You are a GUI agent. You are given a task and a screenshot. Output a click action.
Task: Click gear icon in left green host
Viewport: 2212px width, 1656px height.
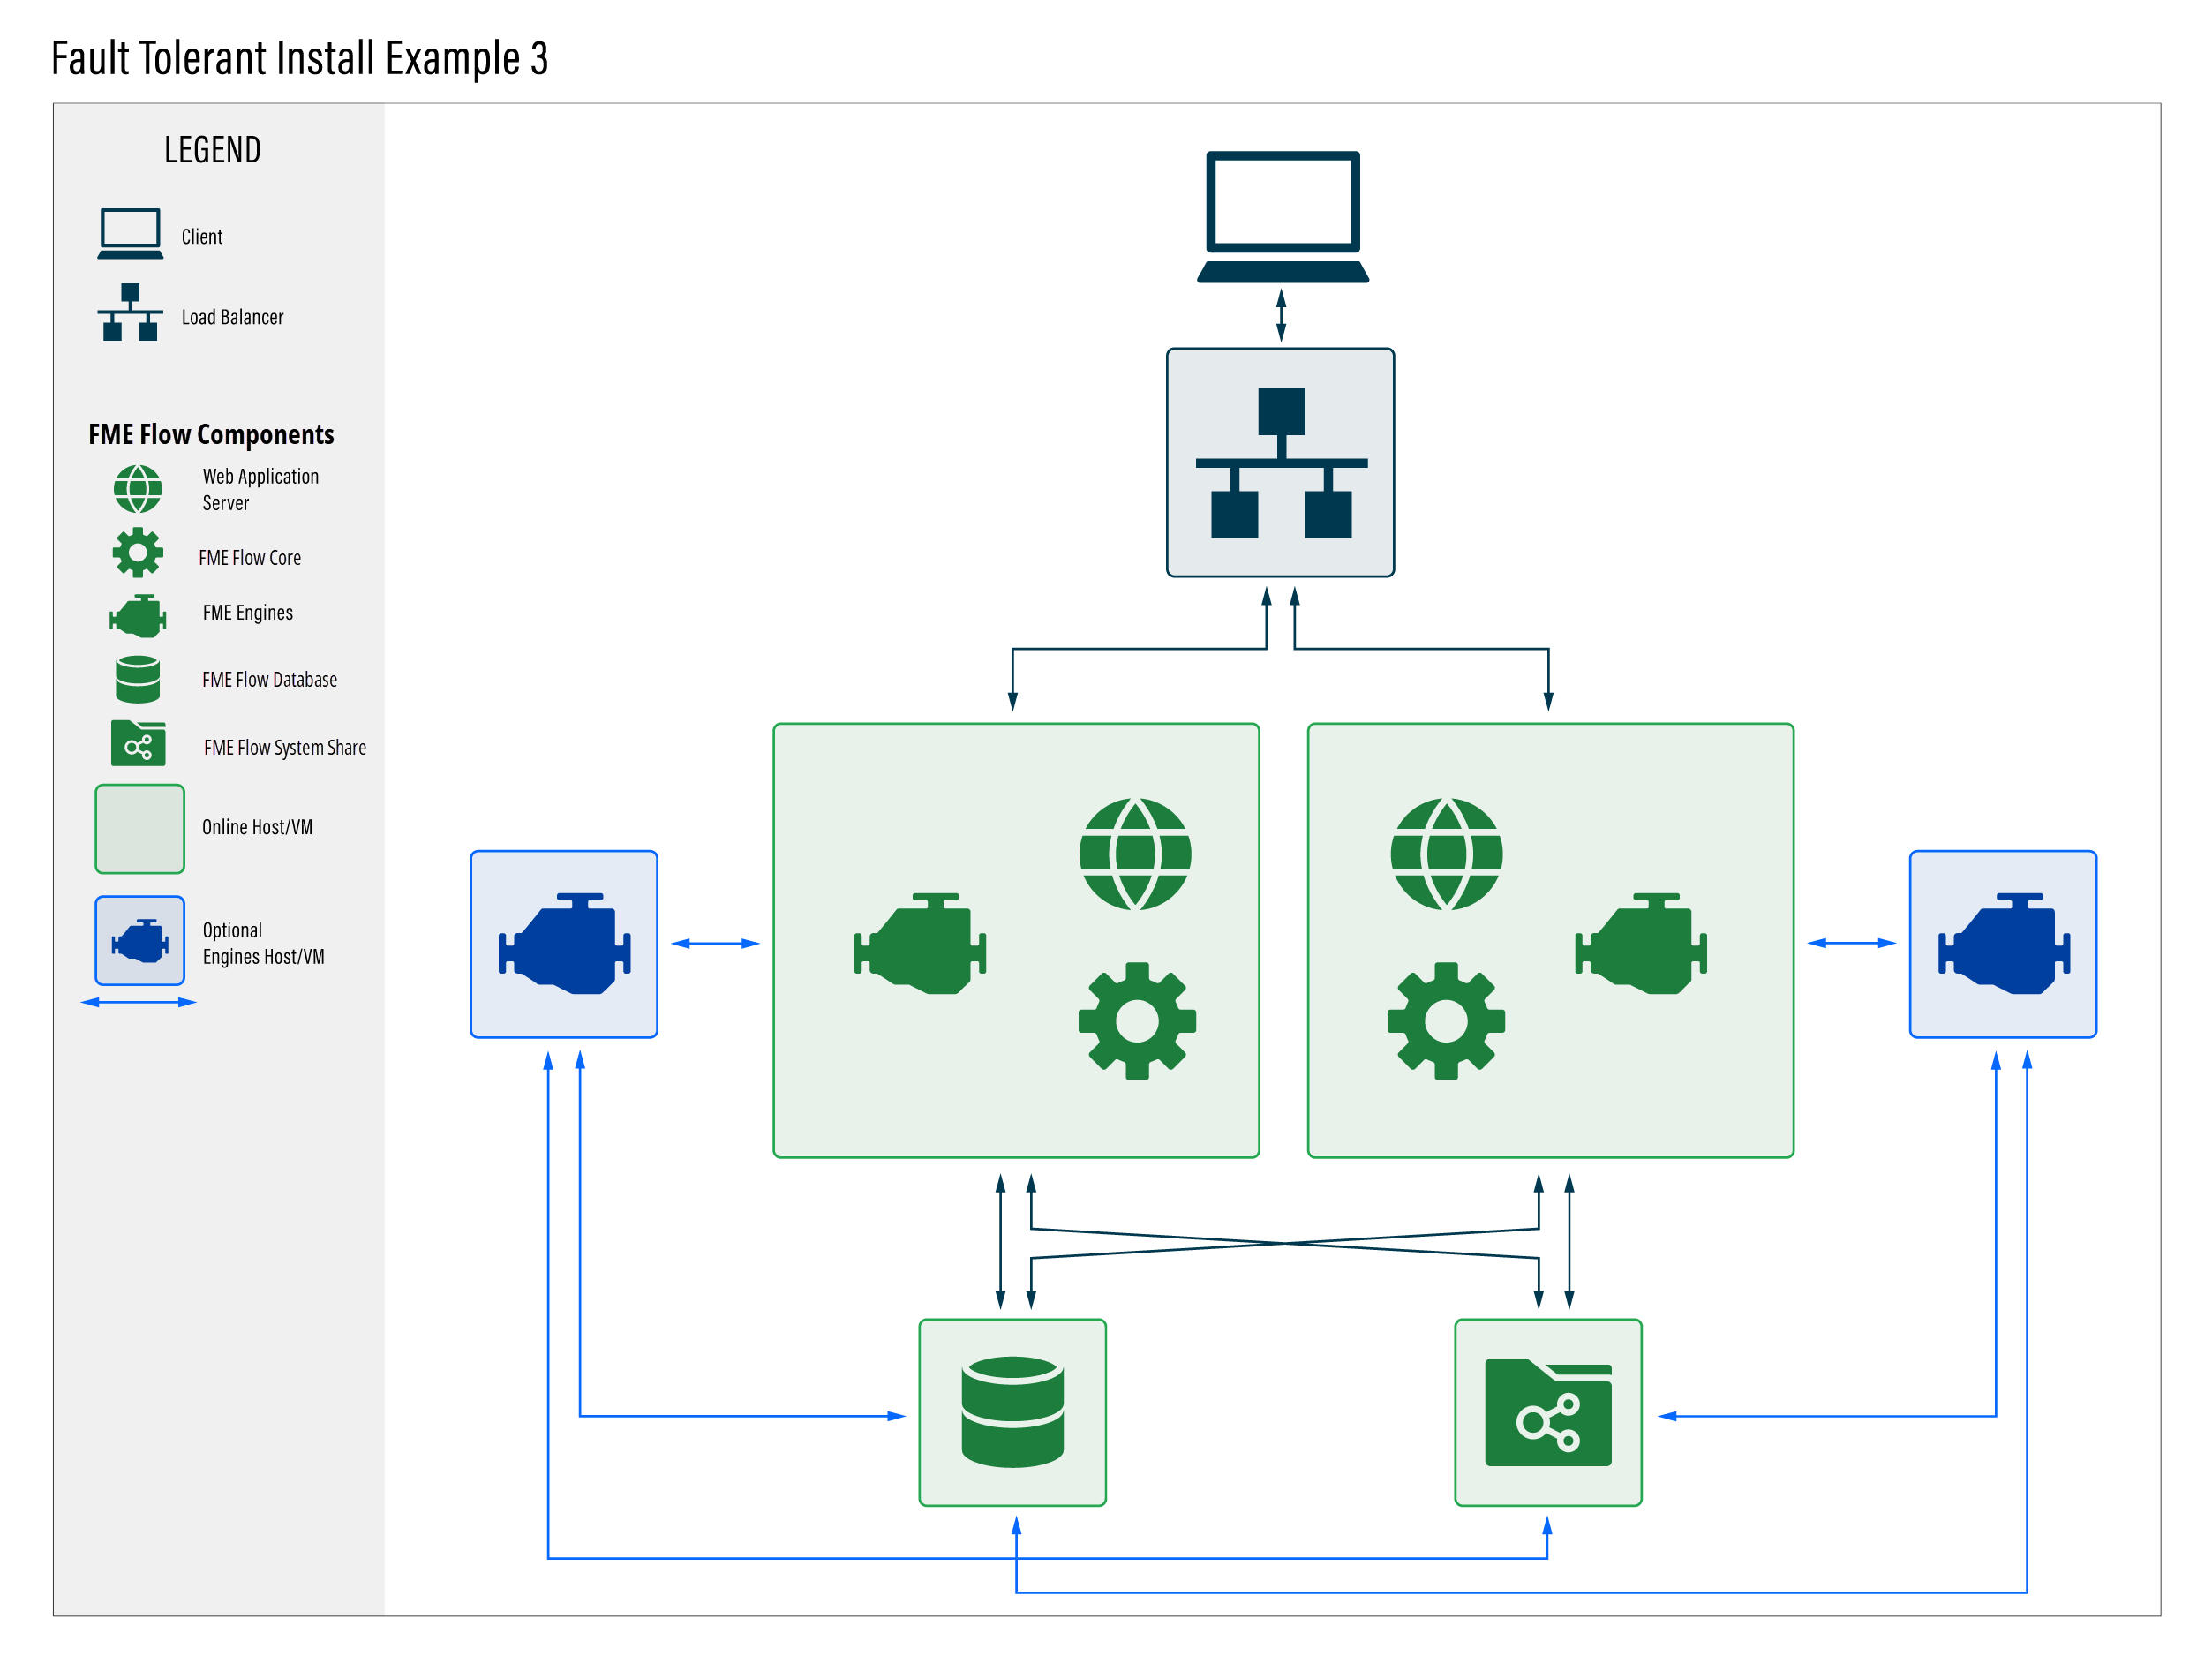(1137, 1020)
